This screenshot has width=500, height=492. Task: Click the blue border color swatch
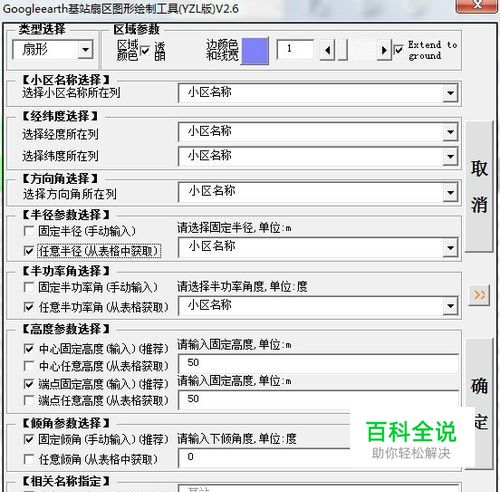point(255,51)
